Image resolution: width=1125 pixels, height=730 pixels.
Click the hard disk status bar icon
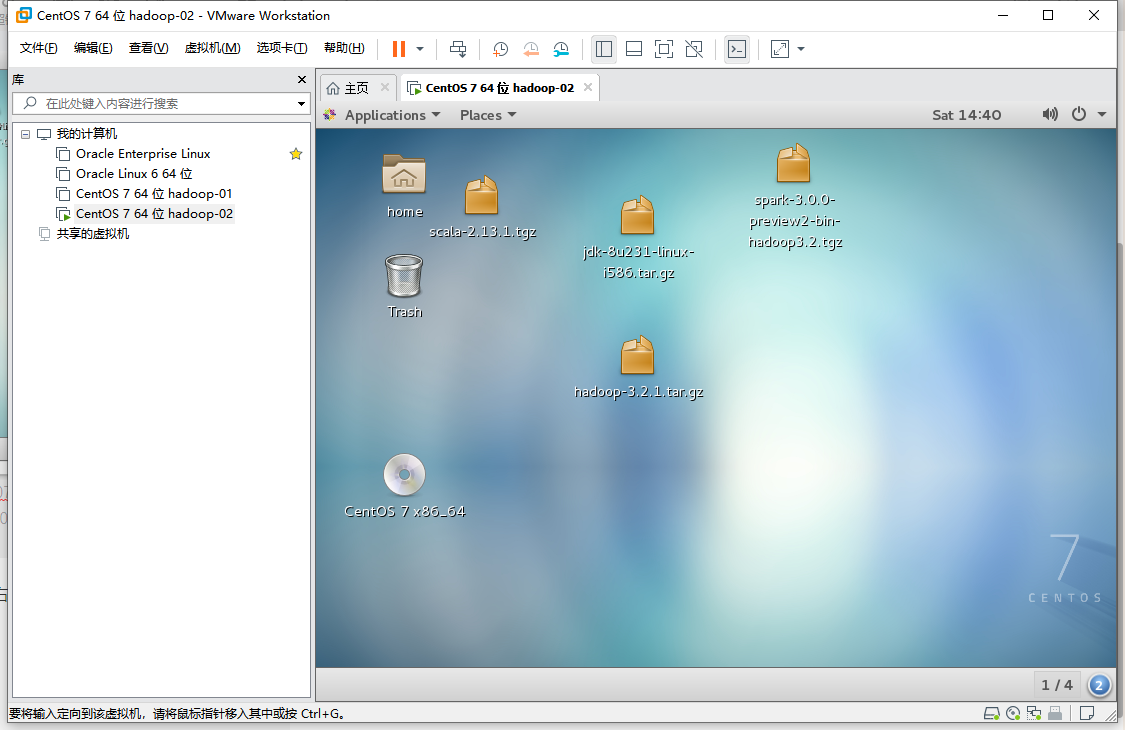pos(992,713)
